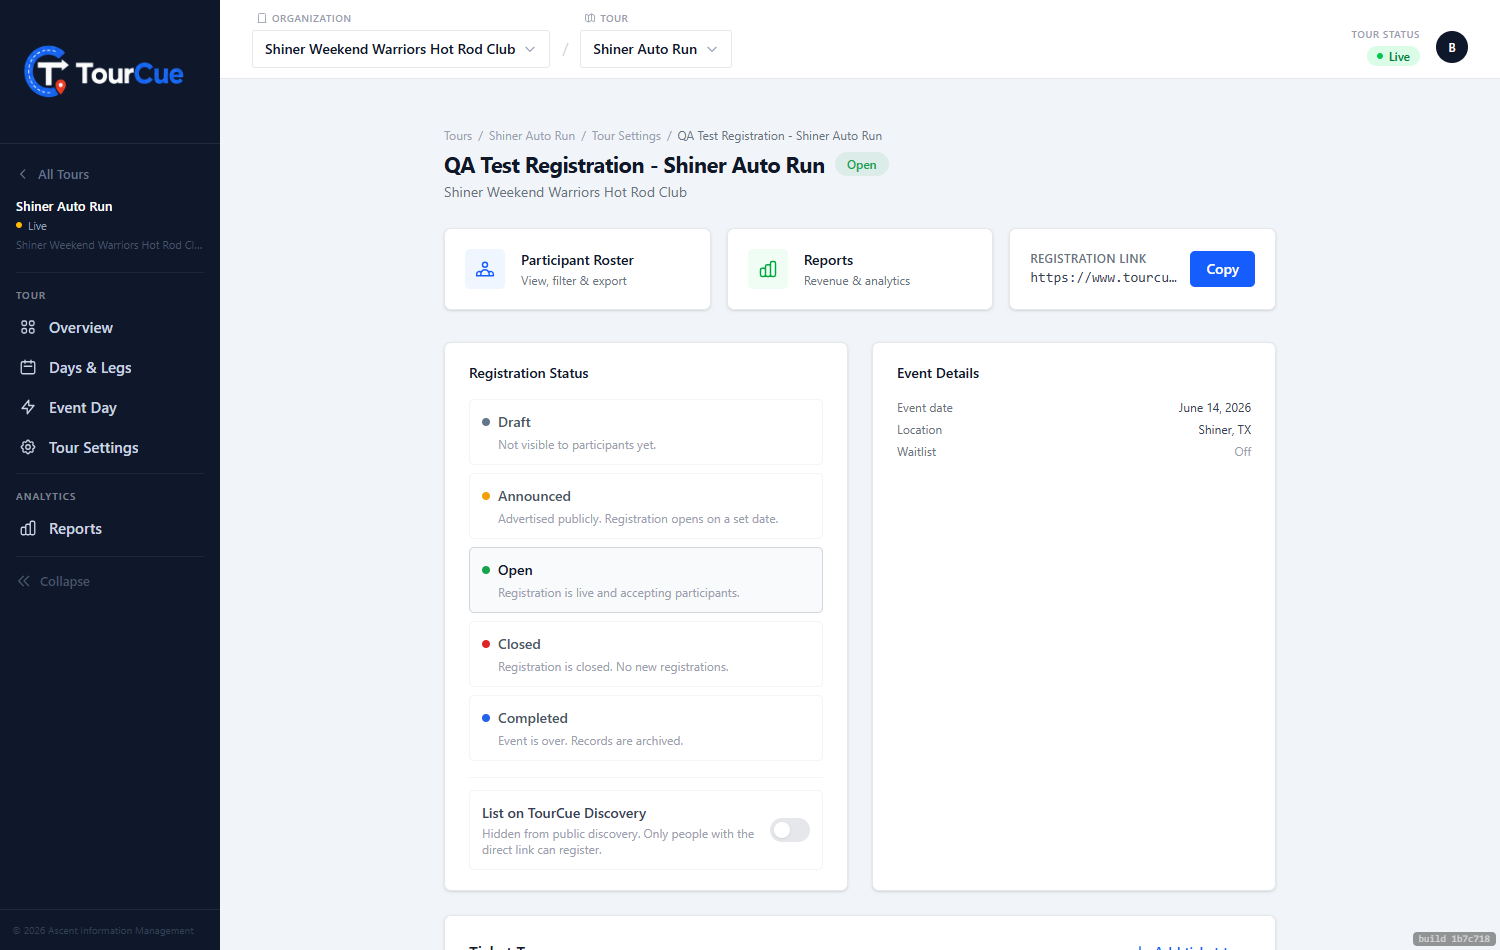This screenshot has height=950, width=1500.
Task: Open Days & Legs in the sidebar
Action: click(x=110, y=367)
